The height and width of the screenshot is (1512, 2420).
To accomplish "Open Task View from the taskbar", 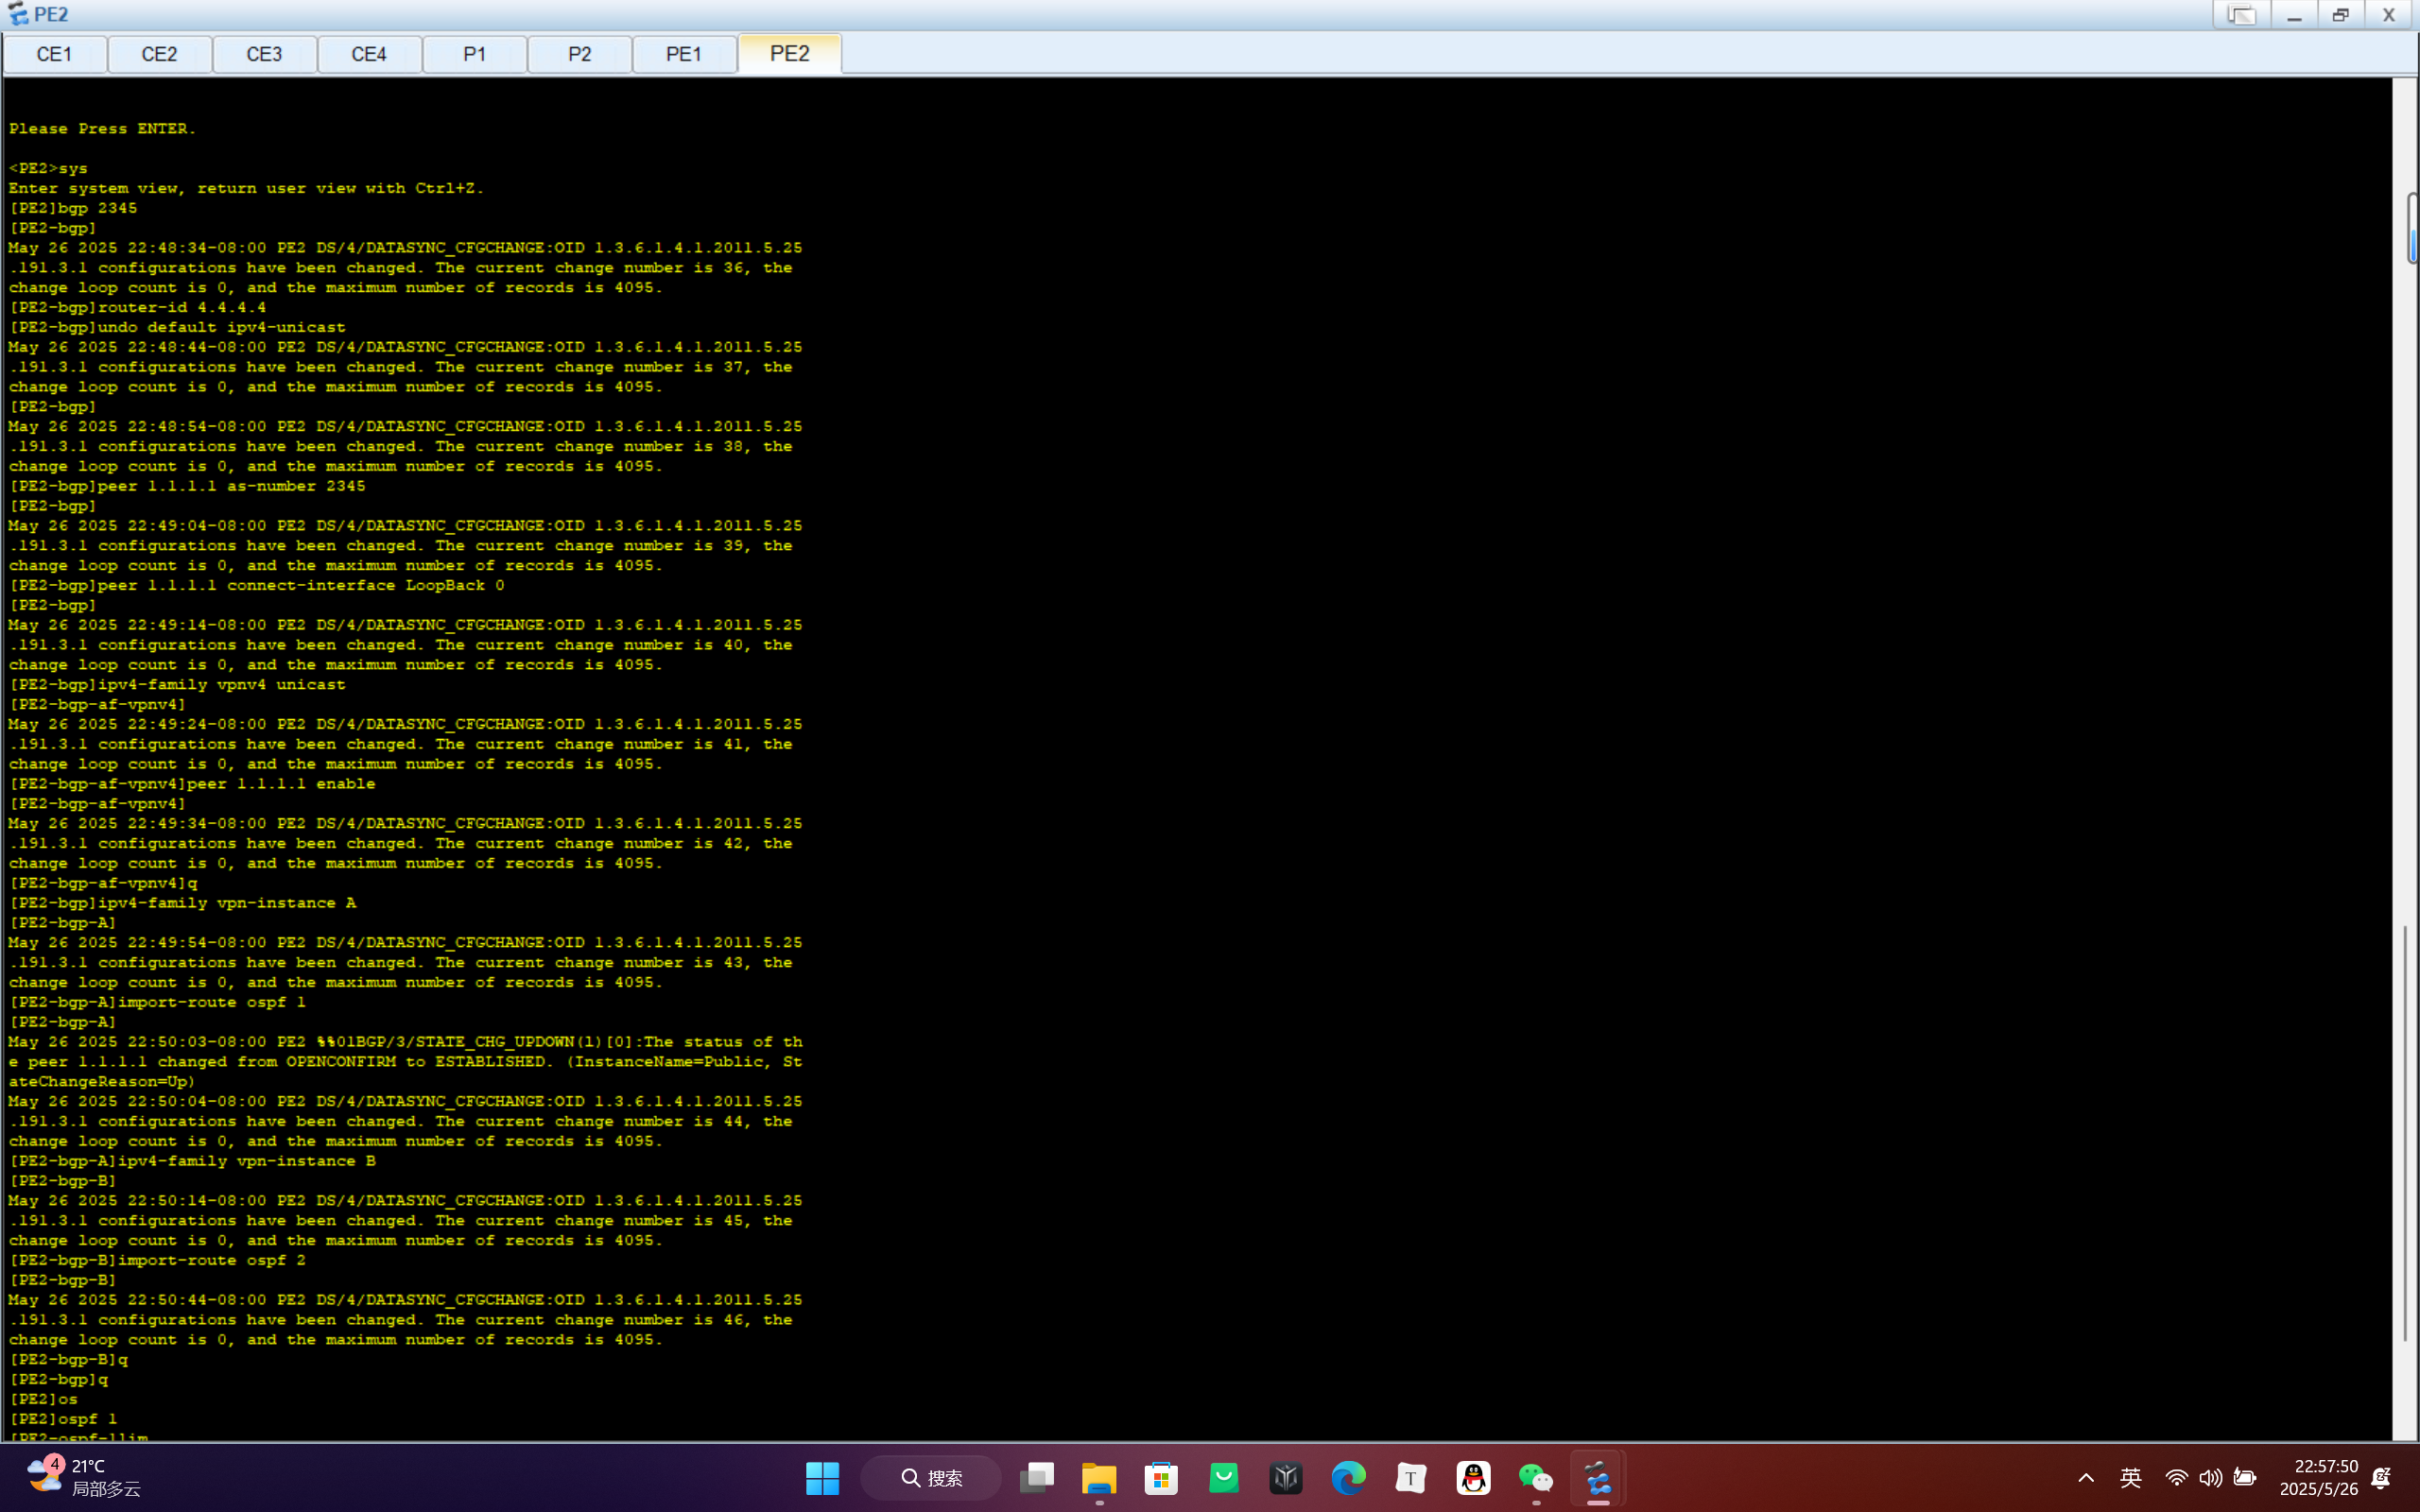I will tap(1036, 1478).
